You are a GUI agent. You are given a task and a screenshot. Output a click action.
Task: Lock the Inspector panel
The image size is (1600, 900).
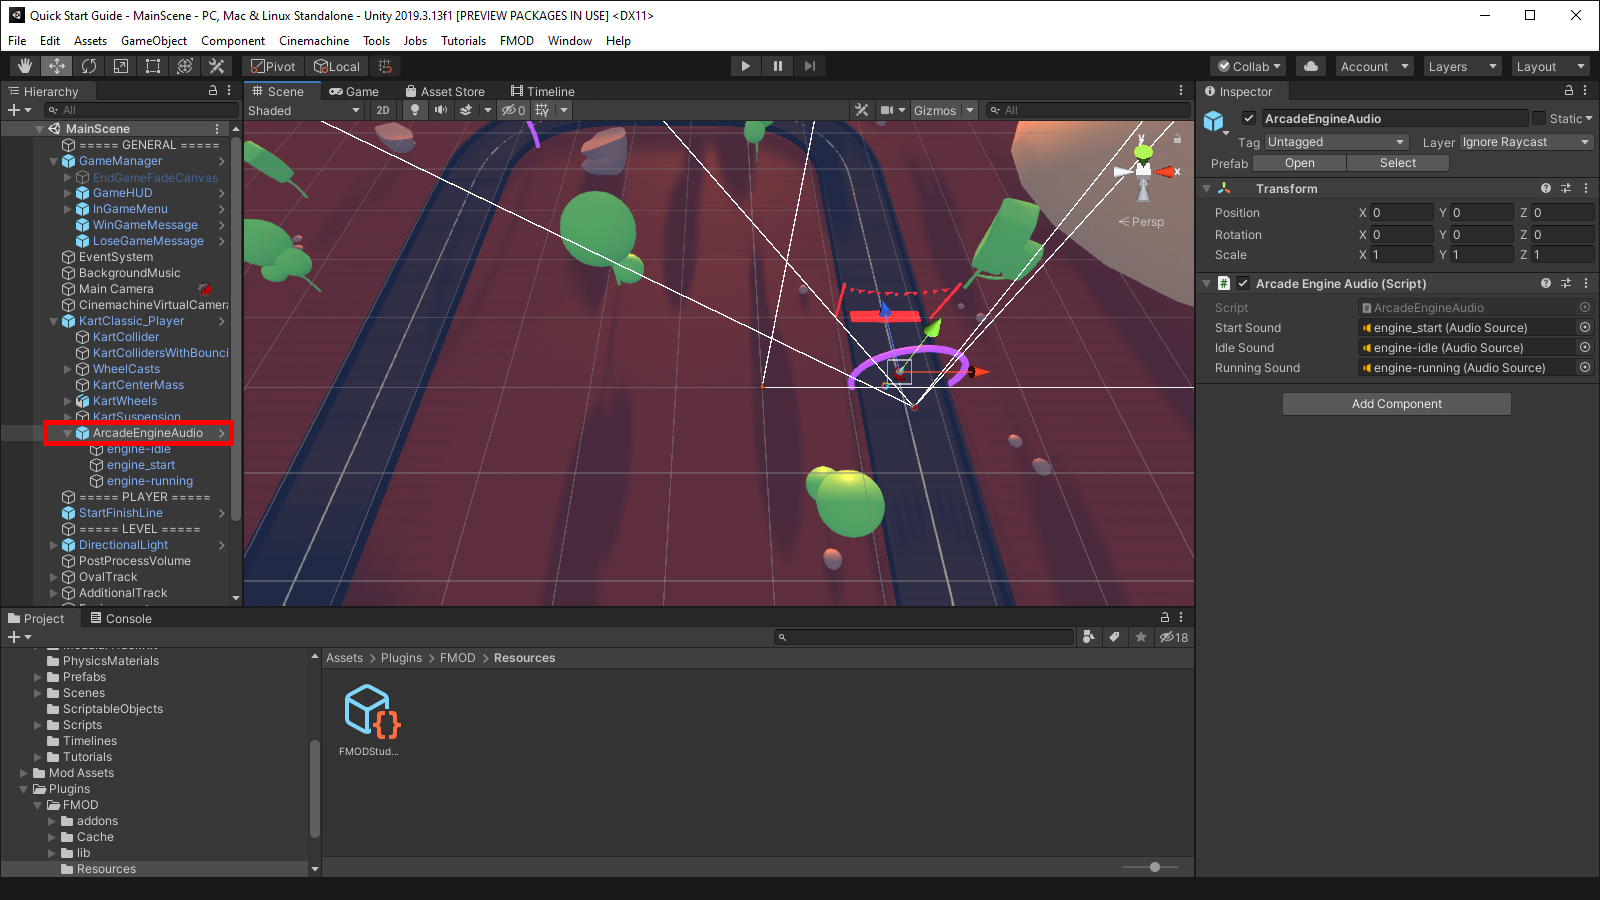point(1569,91)
